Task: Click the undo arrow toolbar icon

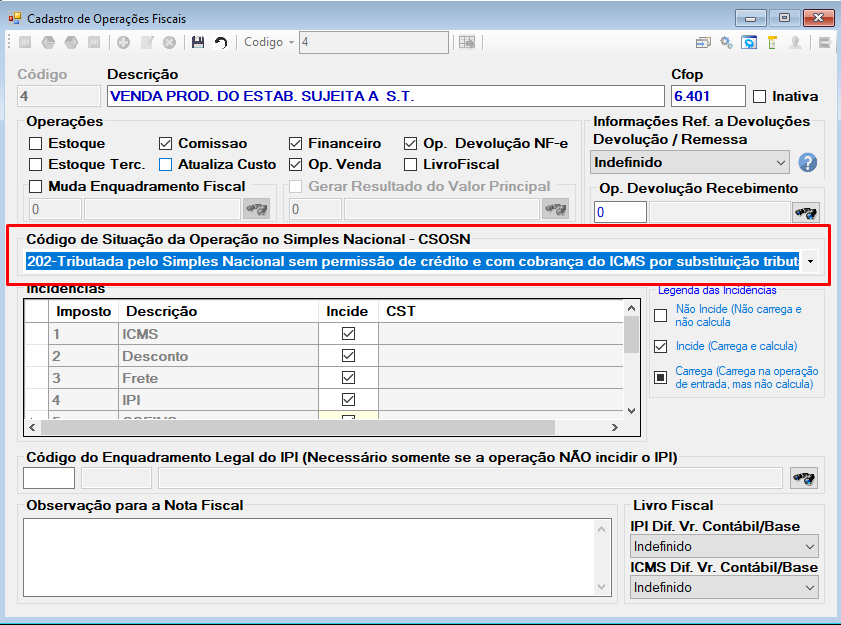Action: click(x=221, y=42)
